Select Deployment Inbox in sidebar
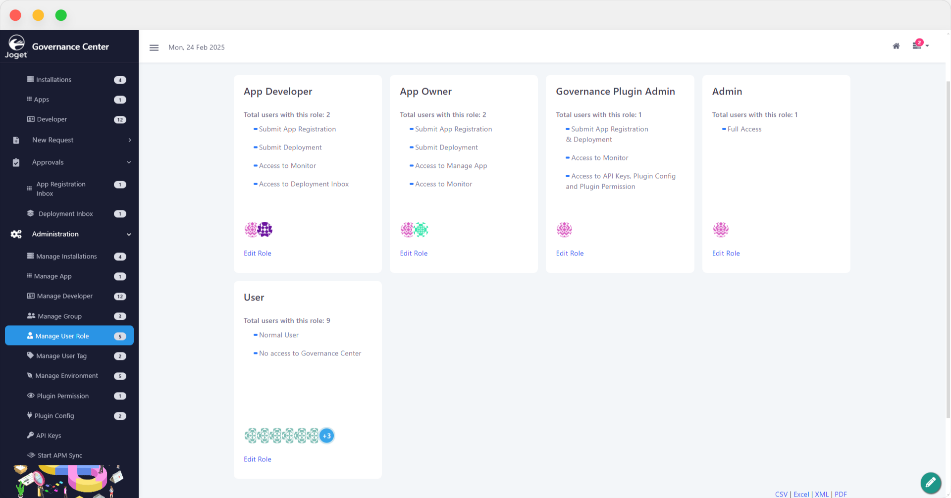Viewport: 951px width, 498px height. coord(65,214)
